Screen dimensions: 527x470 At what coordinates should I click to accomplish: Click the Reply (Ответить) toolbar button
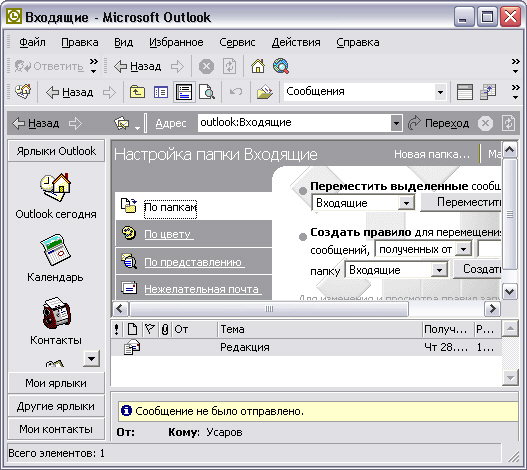coord(49,66)
